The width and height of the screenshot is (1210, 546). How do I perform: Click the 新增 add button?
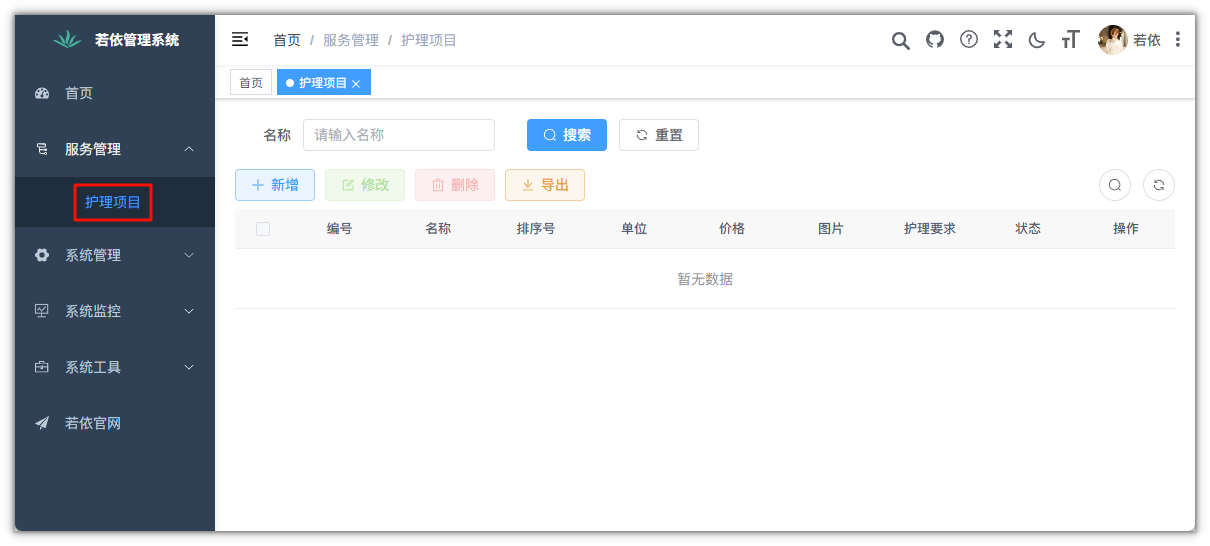[x=275, y=185]
